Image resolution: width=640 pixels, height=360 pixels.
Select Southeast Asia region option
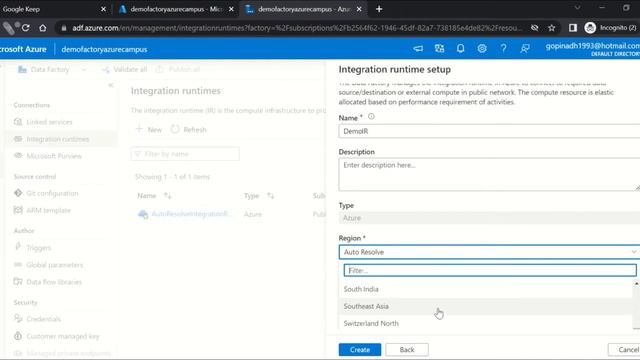coord(486,306)
